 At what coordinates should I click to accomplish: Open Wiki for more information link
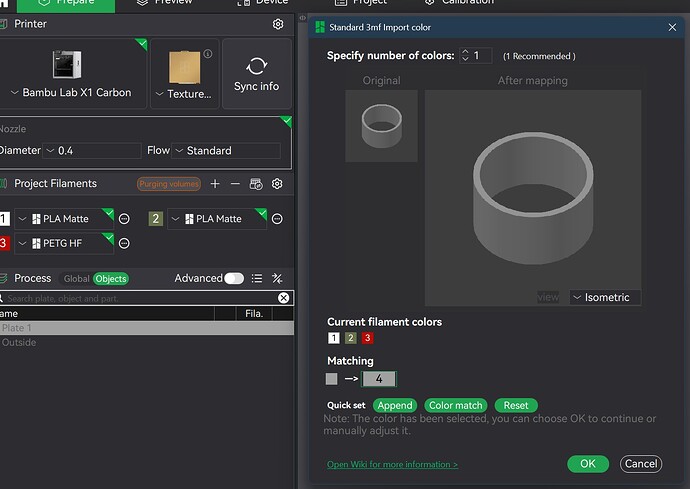pos(392,464)
